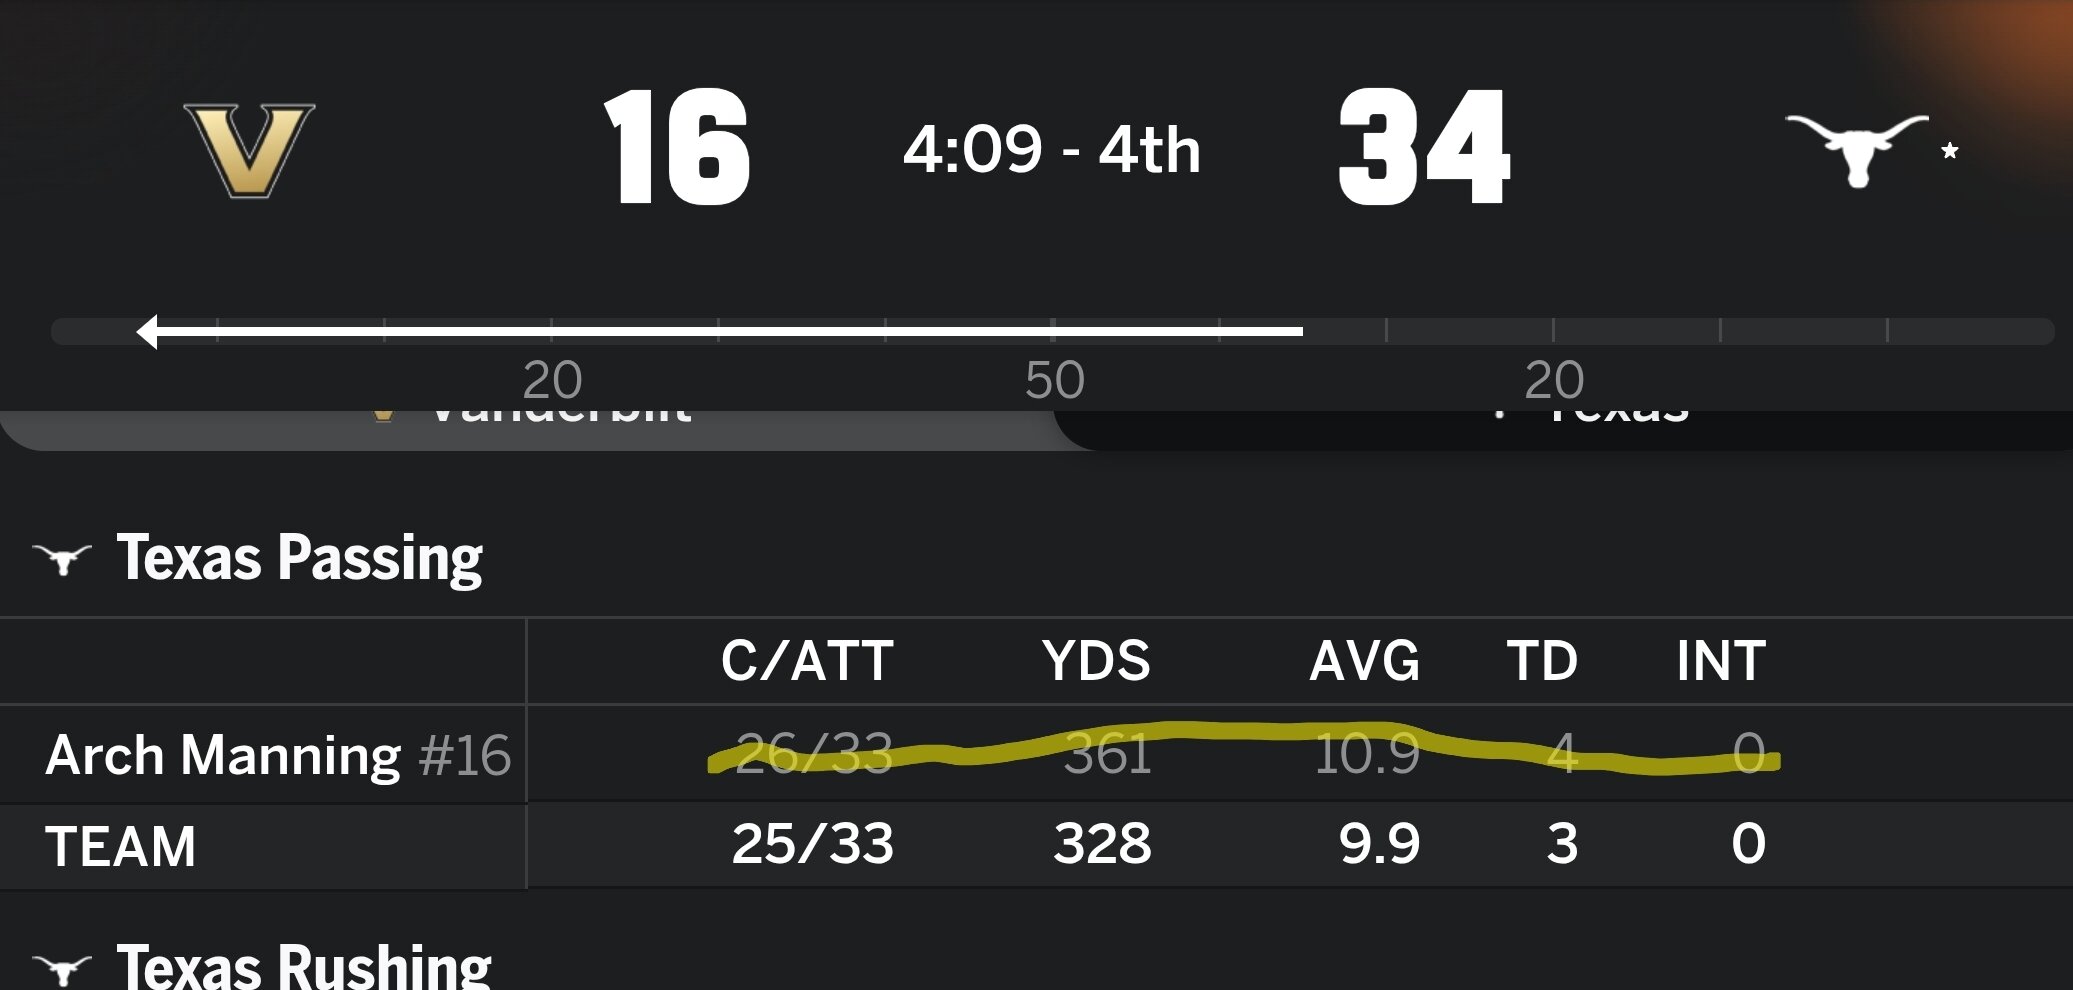Tap the 4:09 - 4th game clock

click(1051, 150)
